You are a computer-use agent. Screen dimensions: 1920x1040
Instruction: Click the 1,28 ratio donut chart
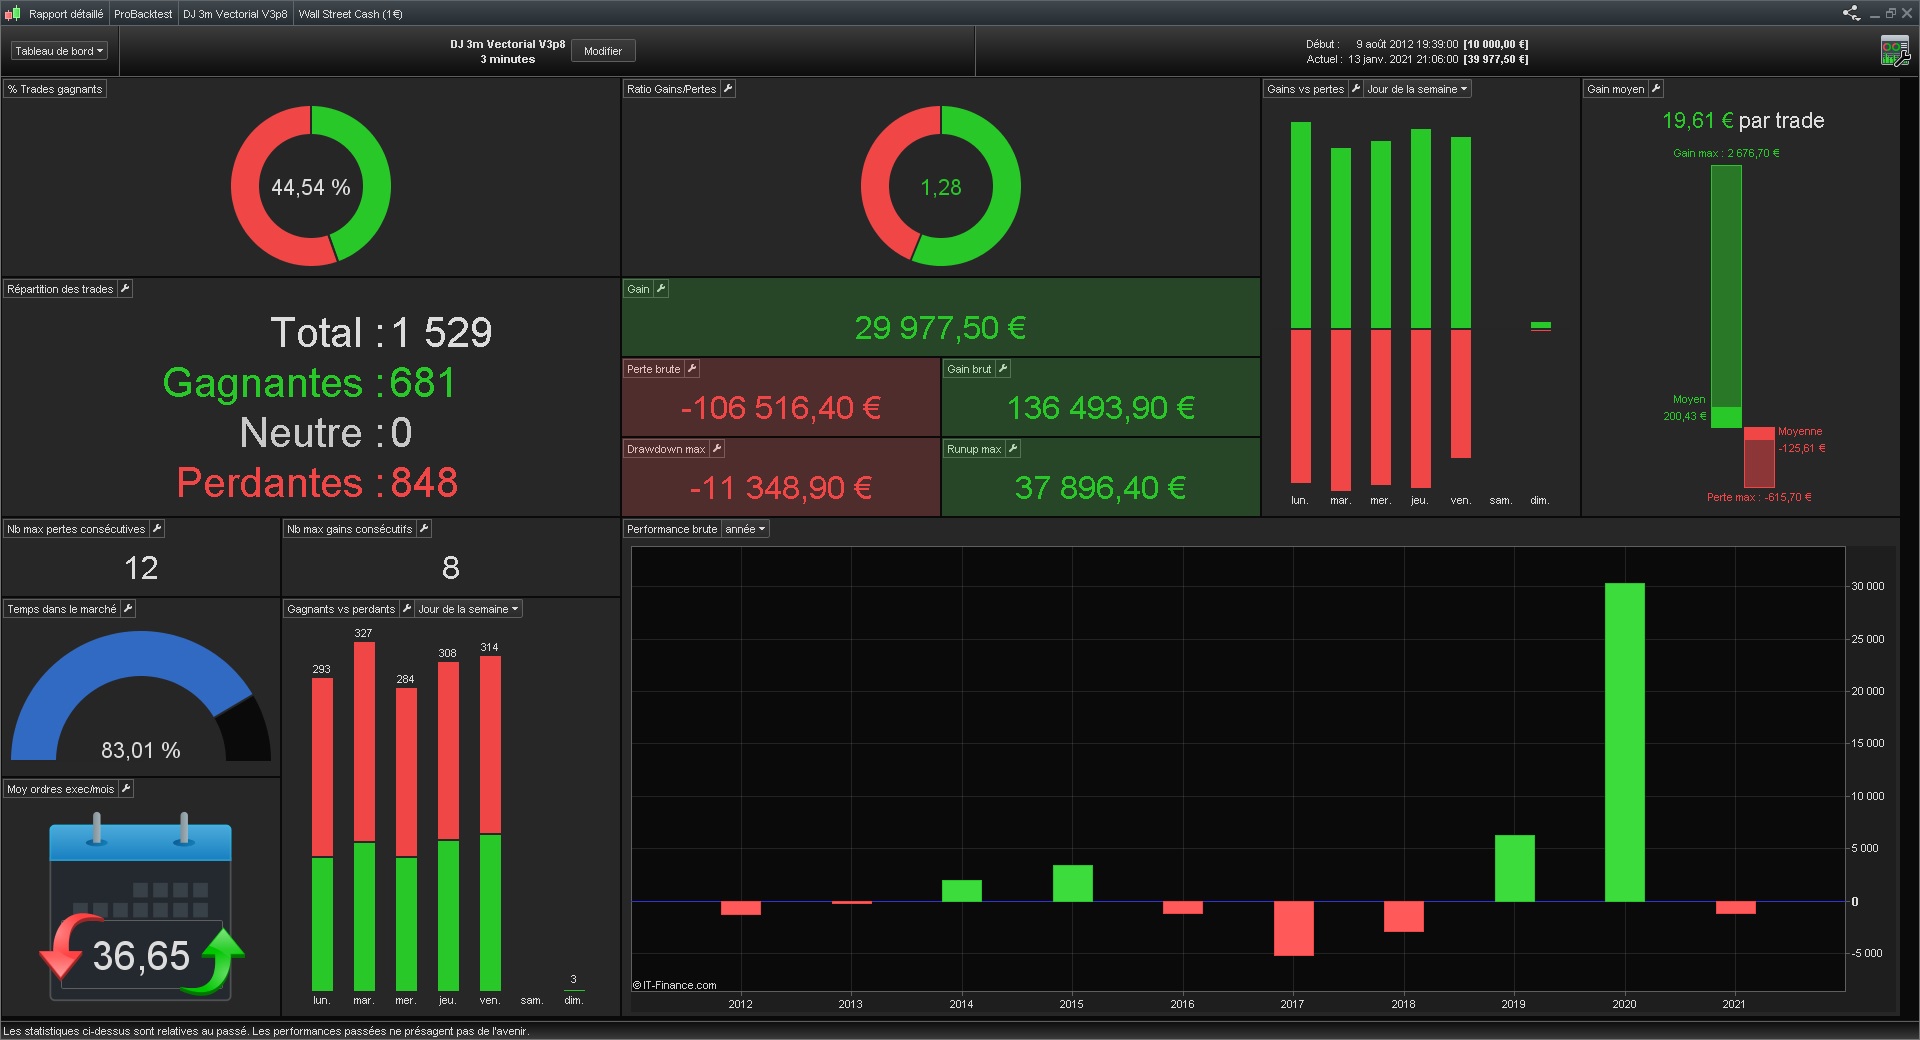coord(941,187)
